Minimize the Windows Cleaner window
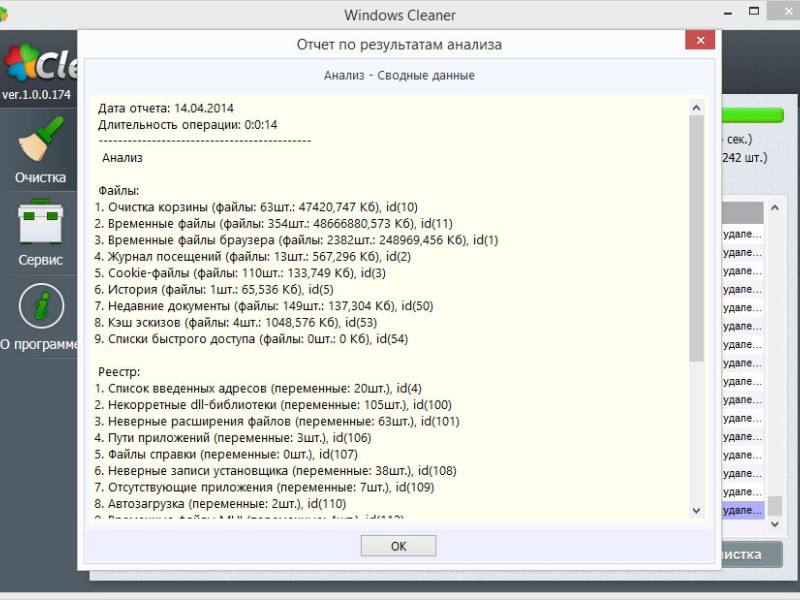 pos(728,12)
